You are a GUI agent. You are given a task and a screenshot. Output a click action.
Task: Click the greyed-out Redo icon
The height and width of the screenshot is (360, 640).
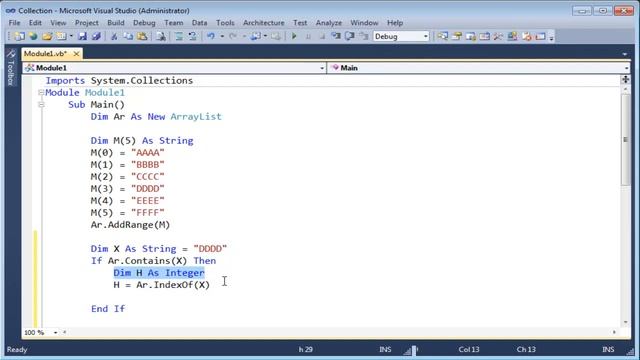click(x=233, y=36)
